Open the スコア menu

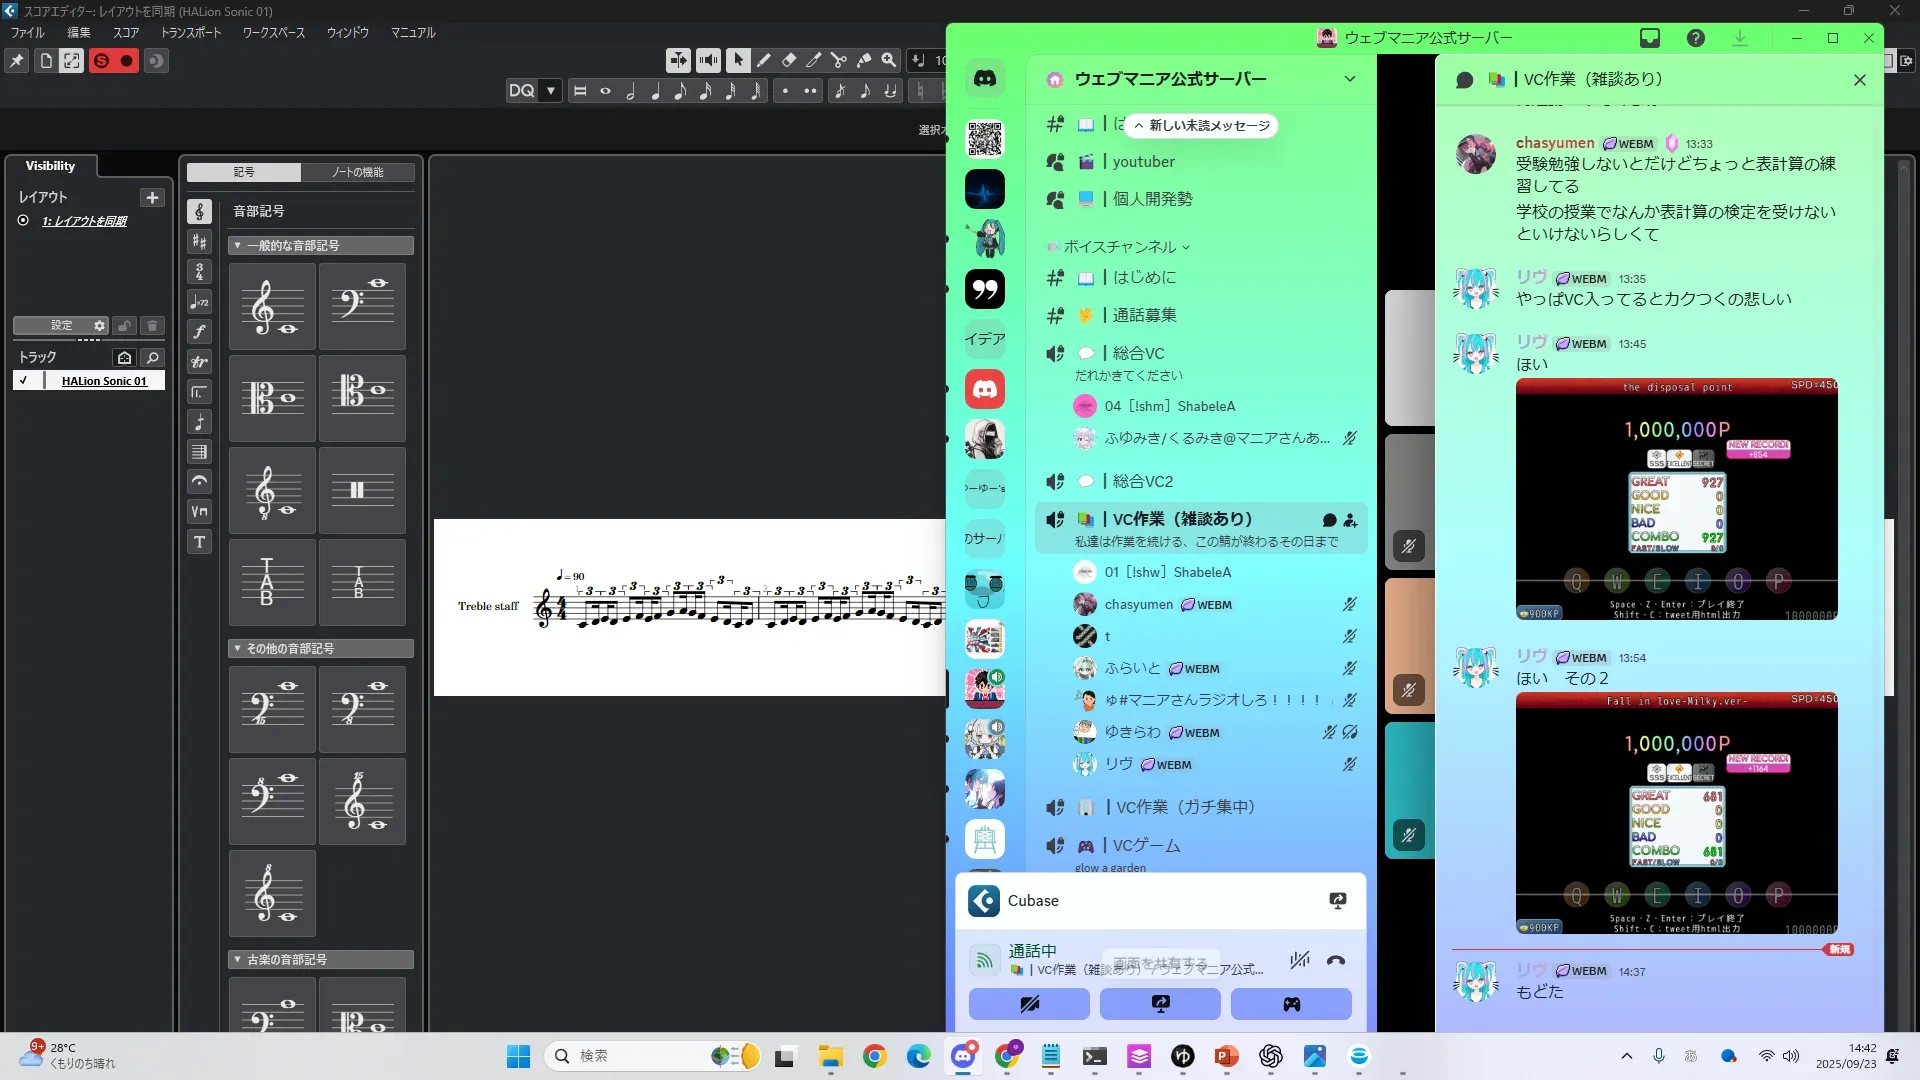pos(126,33)
